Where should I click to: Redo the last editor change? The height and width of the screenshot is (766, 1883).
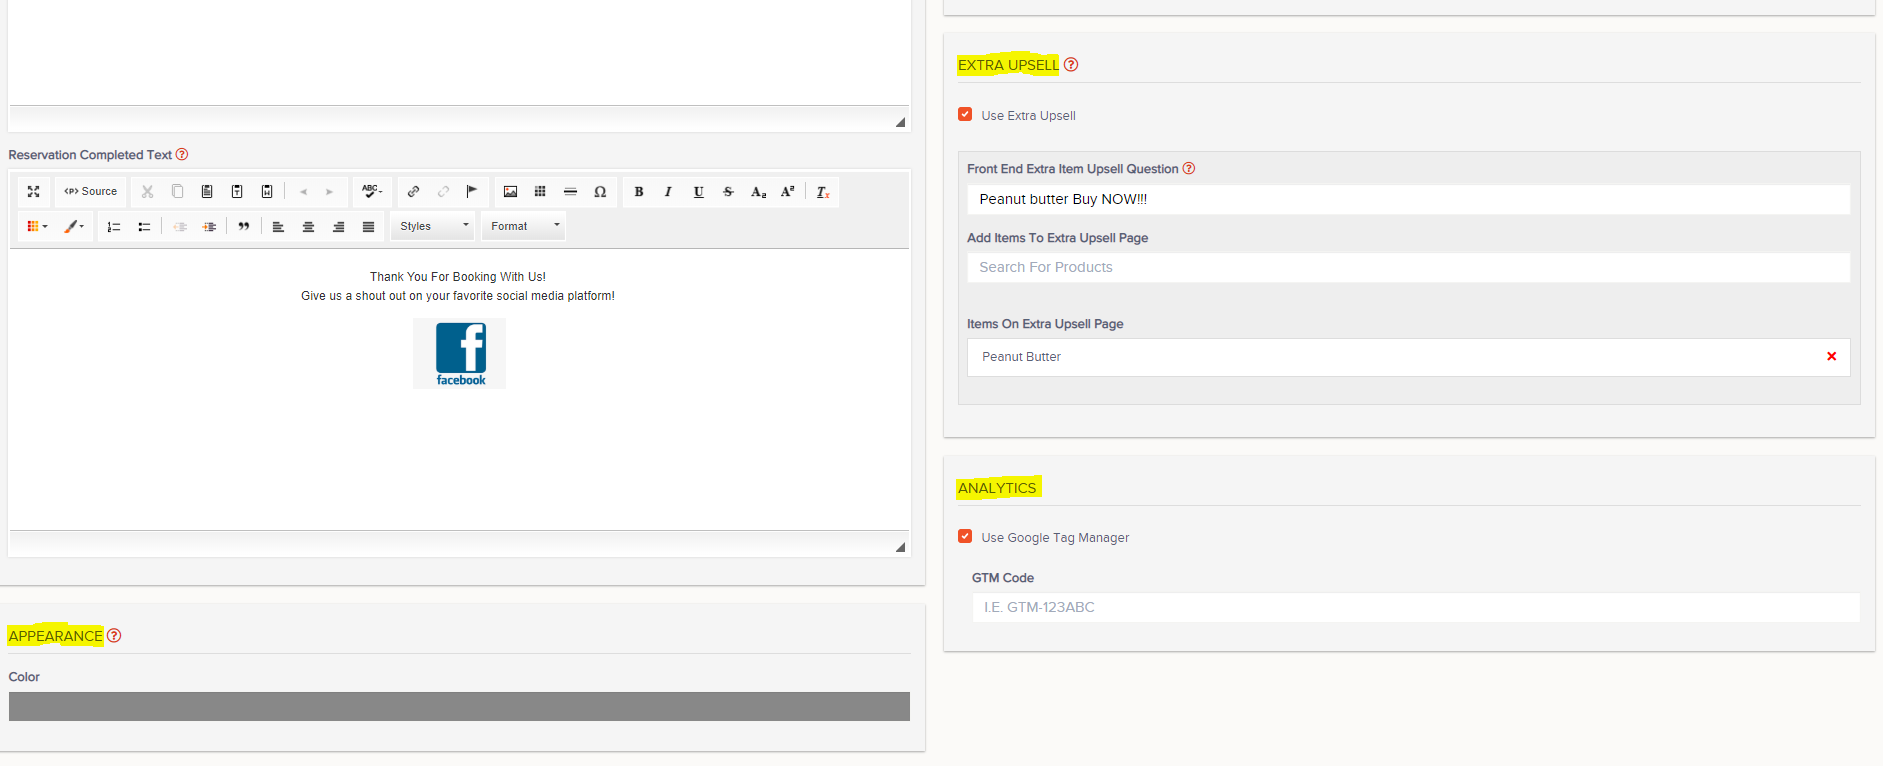click(329, 192)
